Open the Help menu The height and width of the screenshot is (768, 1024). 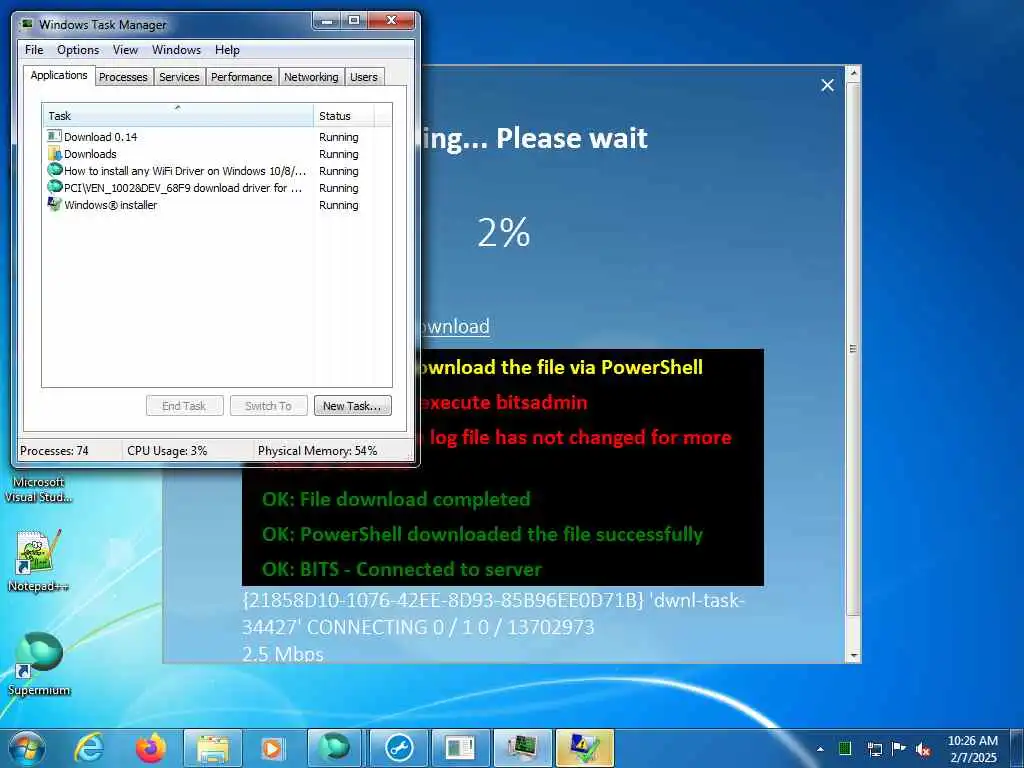point(227,50)
